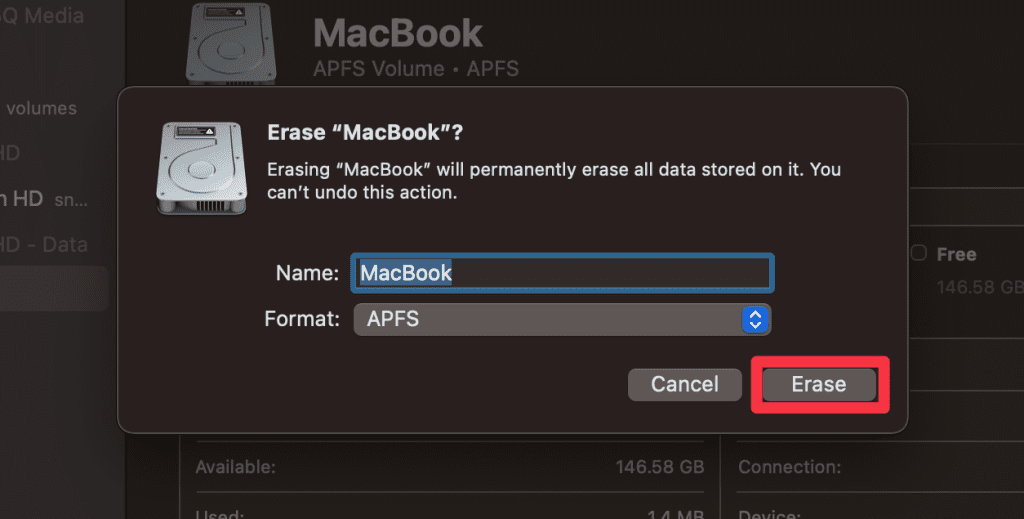The width and height of the screenshot is (1024, 519).
Task: Select the "HD - Data" volume in the sidebar
Action: [44, 244]
